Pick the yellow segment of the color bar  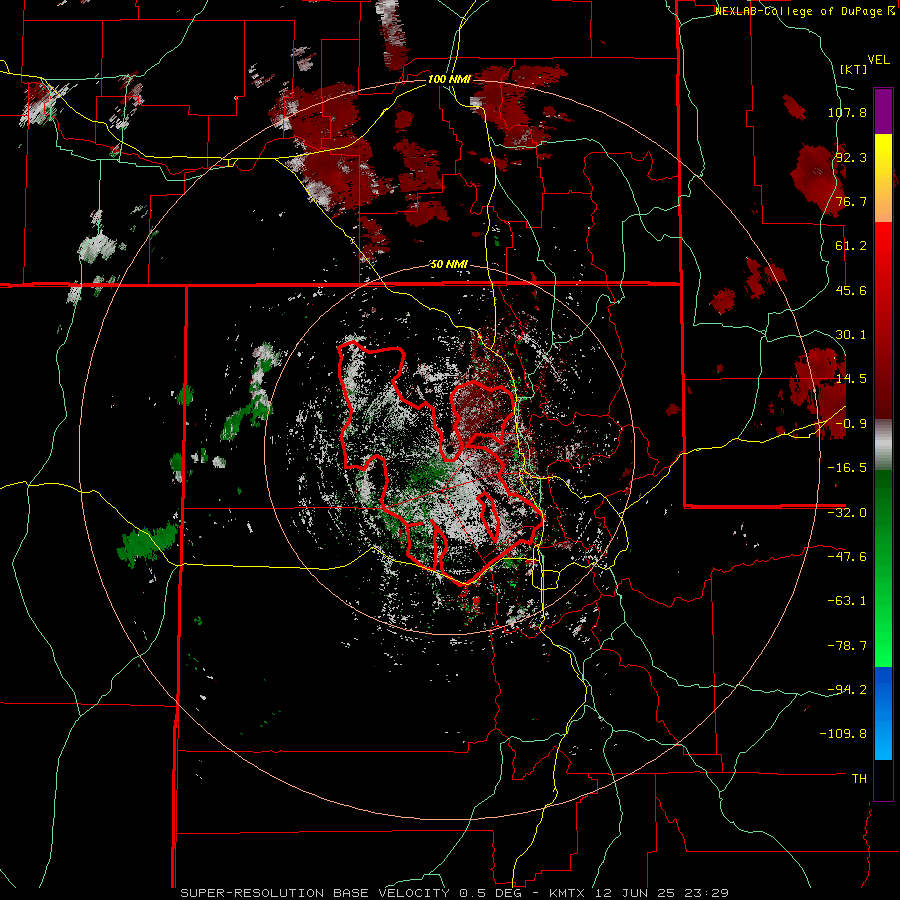pyautogui.click(x=883, y=178)
